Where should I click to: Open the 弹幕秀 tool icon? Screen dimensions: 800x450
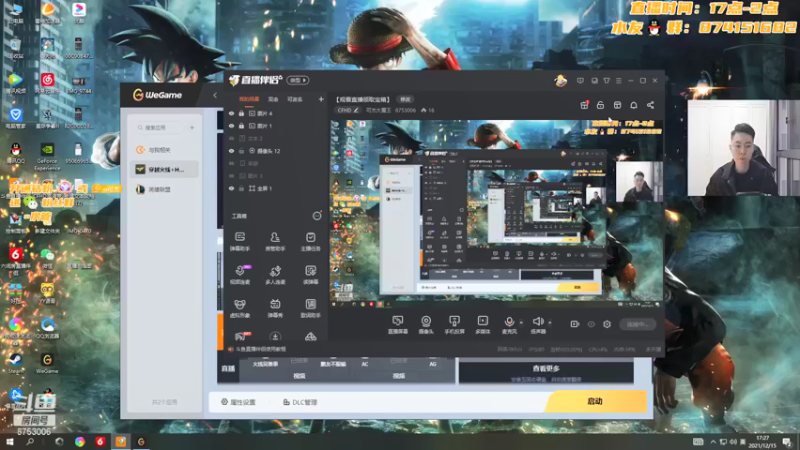(275, 308)
